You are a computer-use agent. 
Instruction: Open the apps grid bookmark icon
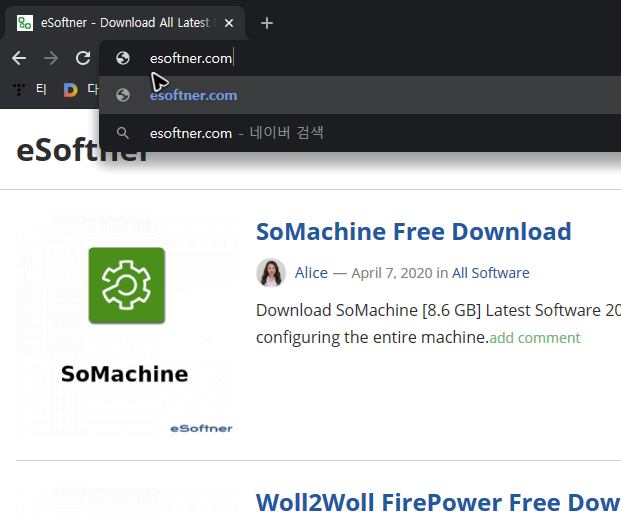point(19,89)
